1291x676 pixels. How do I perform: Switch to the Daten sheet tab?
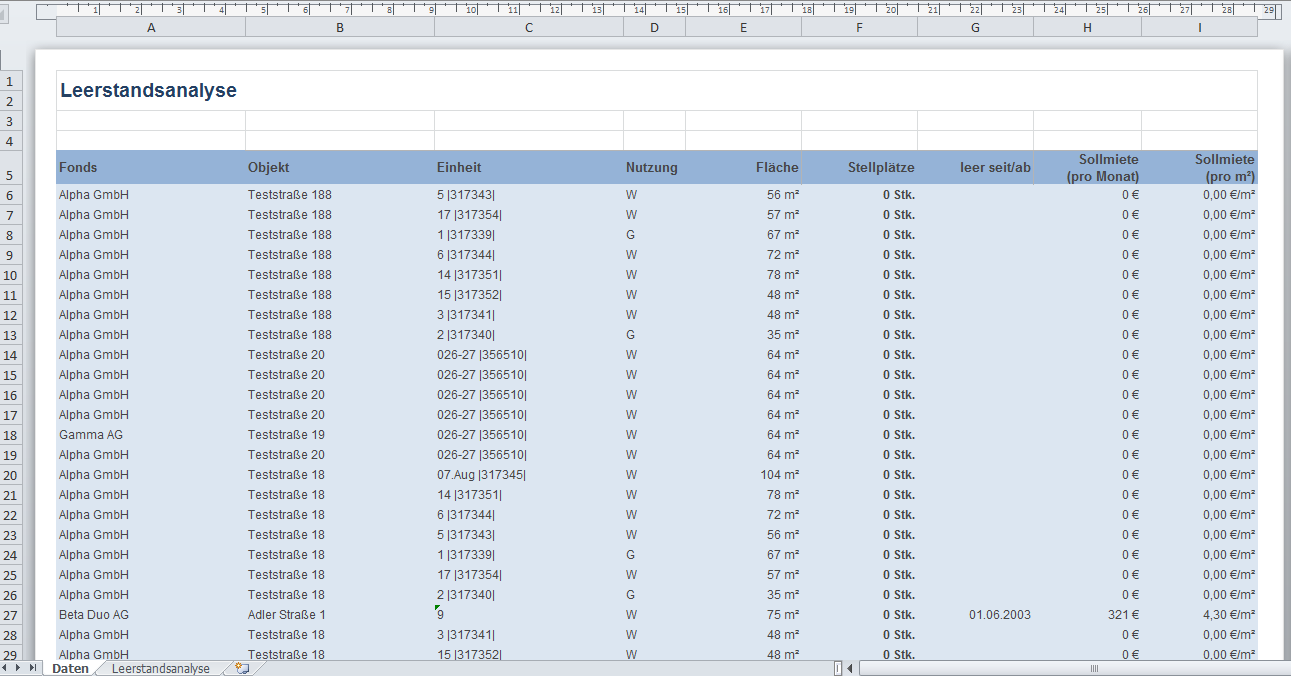click(70, 668)
